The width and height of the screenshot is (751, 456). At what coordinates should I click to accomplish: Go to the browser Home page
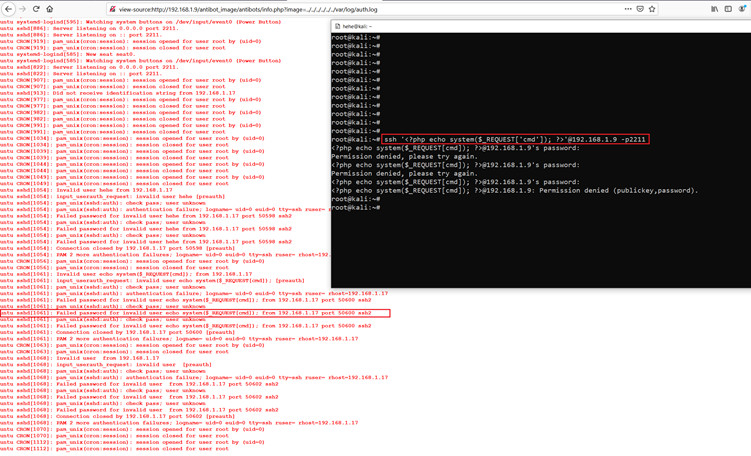coord(51,9)
